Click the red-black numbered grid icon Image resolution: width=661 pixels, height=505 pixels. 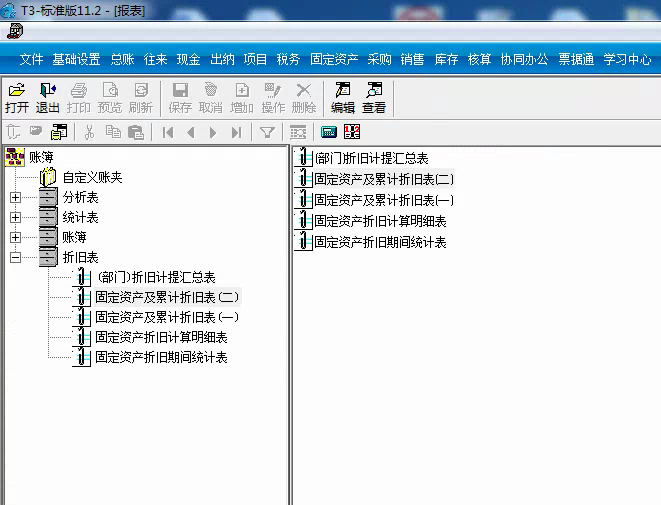point(352,132)
